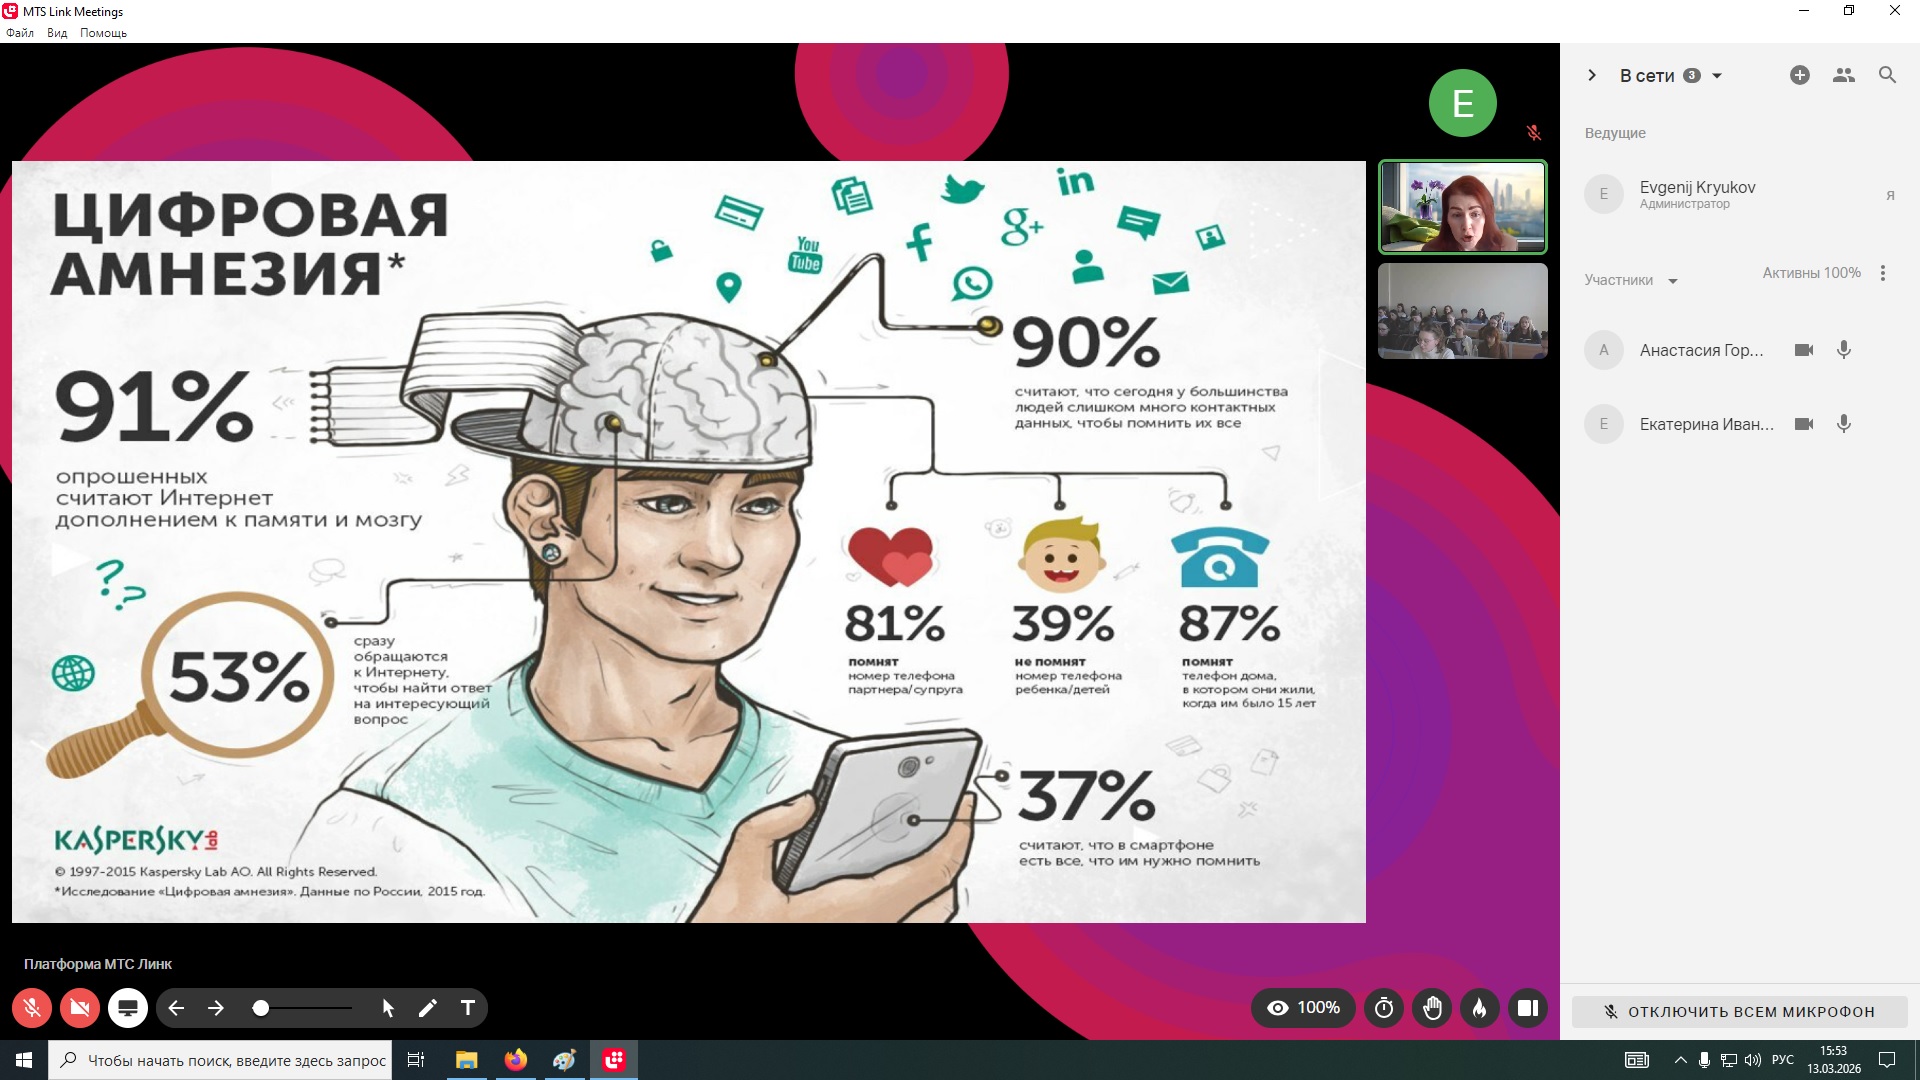Go to the next slide arrow
This screenshot has width=1920, height=1080.
click(x=216, y=1008)
